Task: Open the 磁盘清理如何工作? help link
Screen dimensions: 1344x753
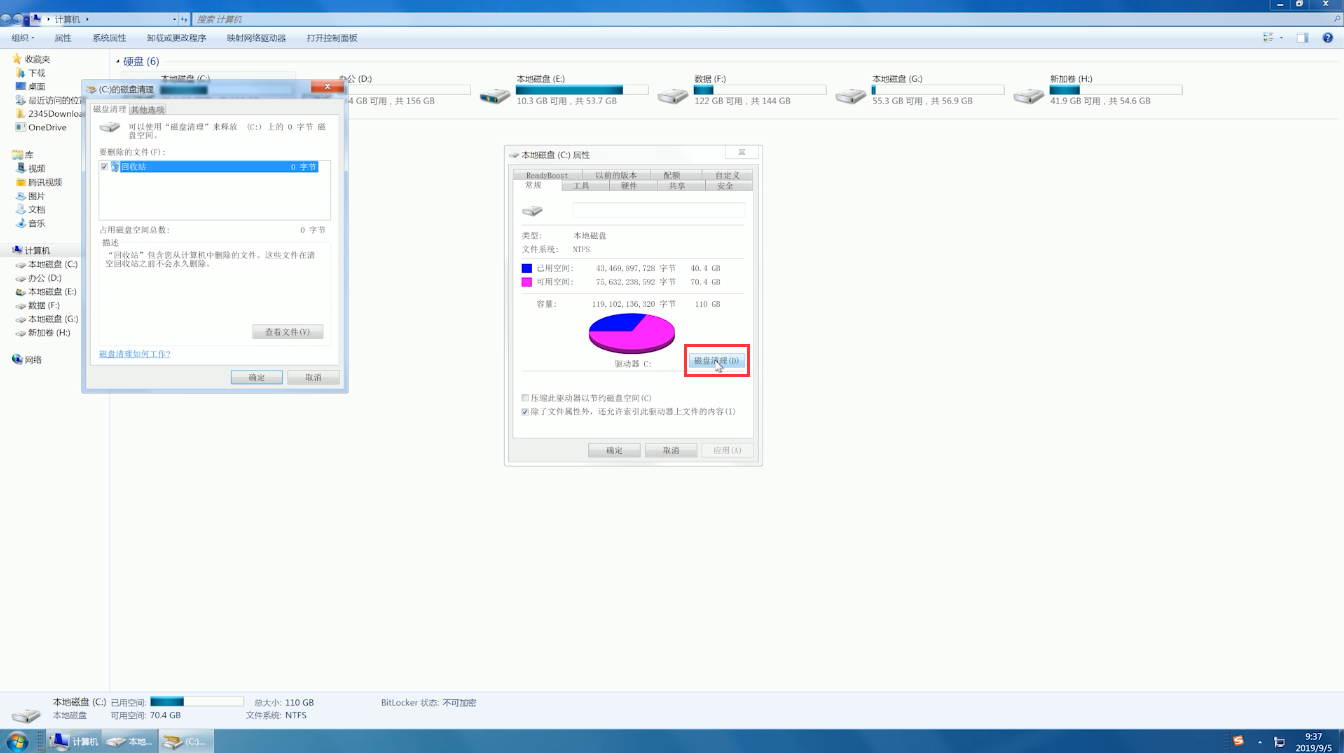Action: point(135,354)
